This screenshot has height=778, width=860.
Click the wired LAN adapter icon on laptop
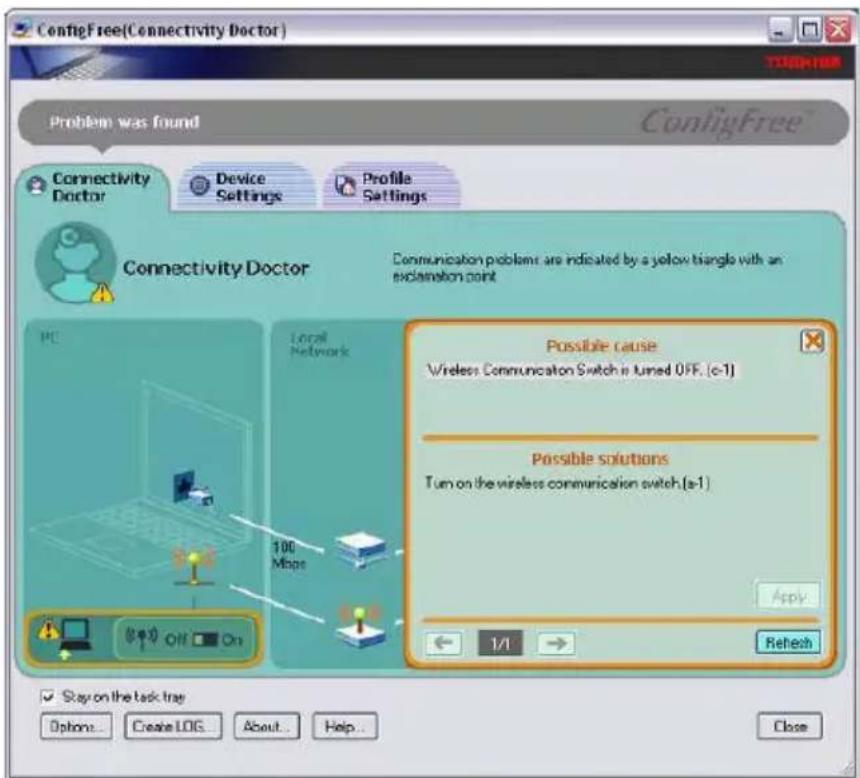click(193, 489)
